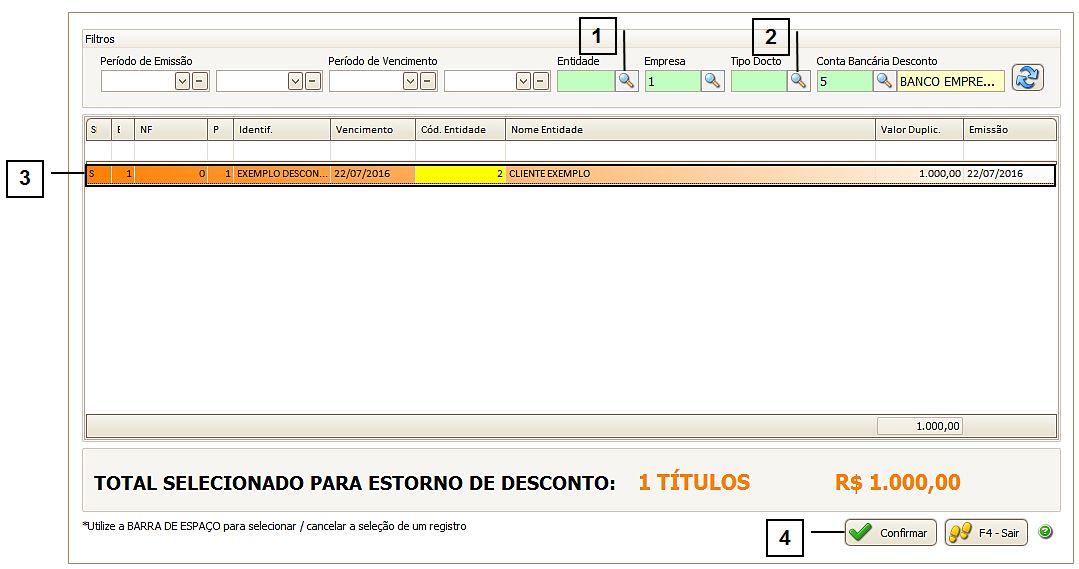Sort by the Vencimento column header
The image size is (1079, 569).
[x=372, y=130]
